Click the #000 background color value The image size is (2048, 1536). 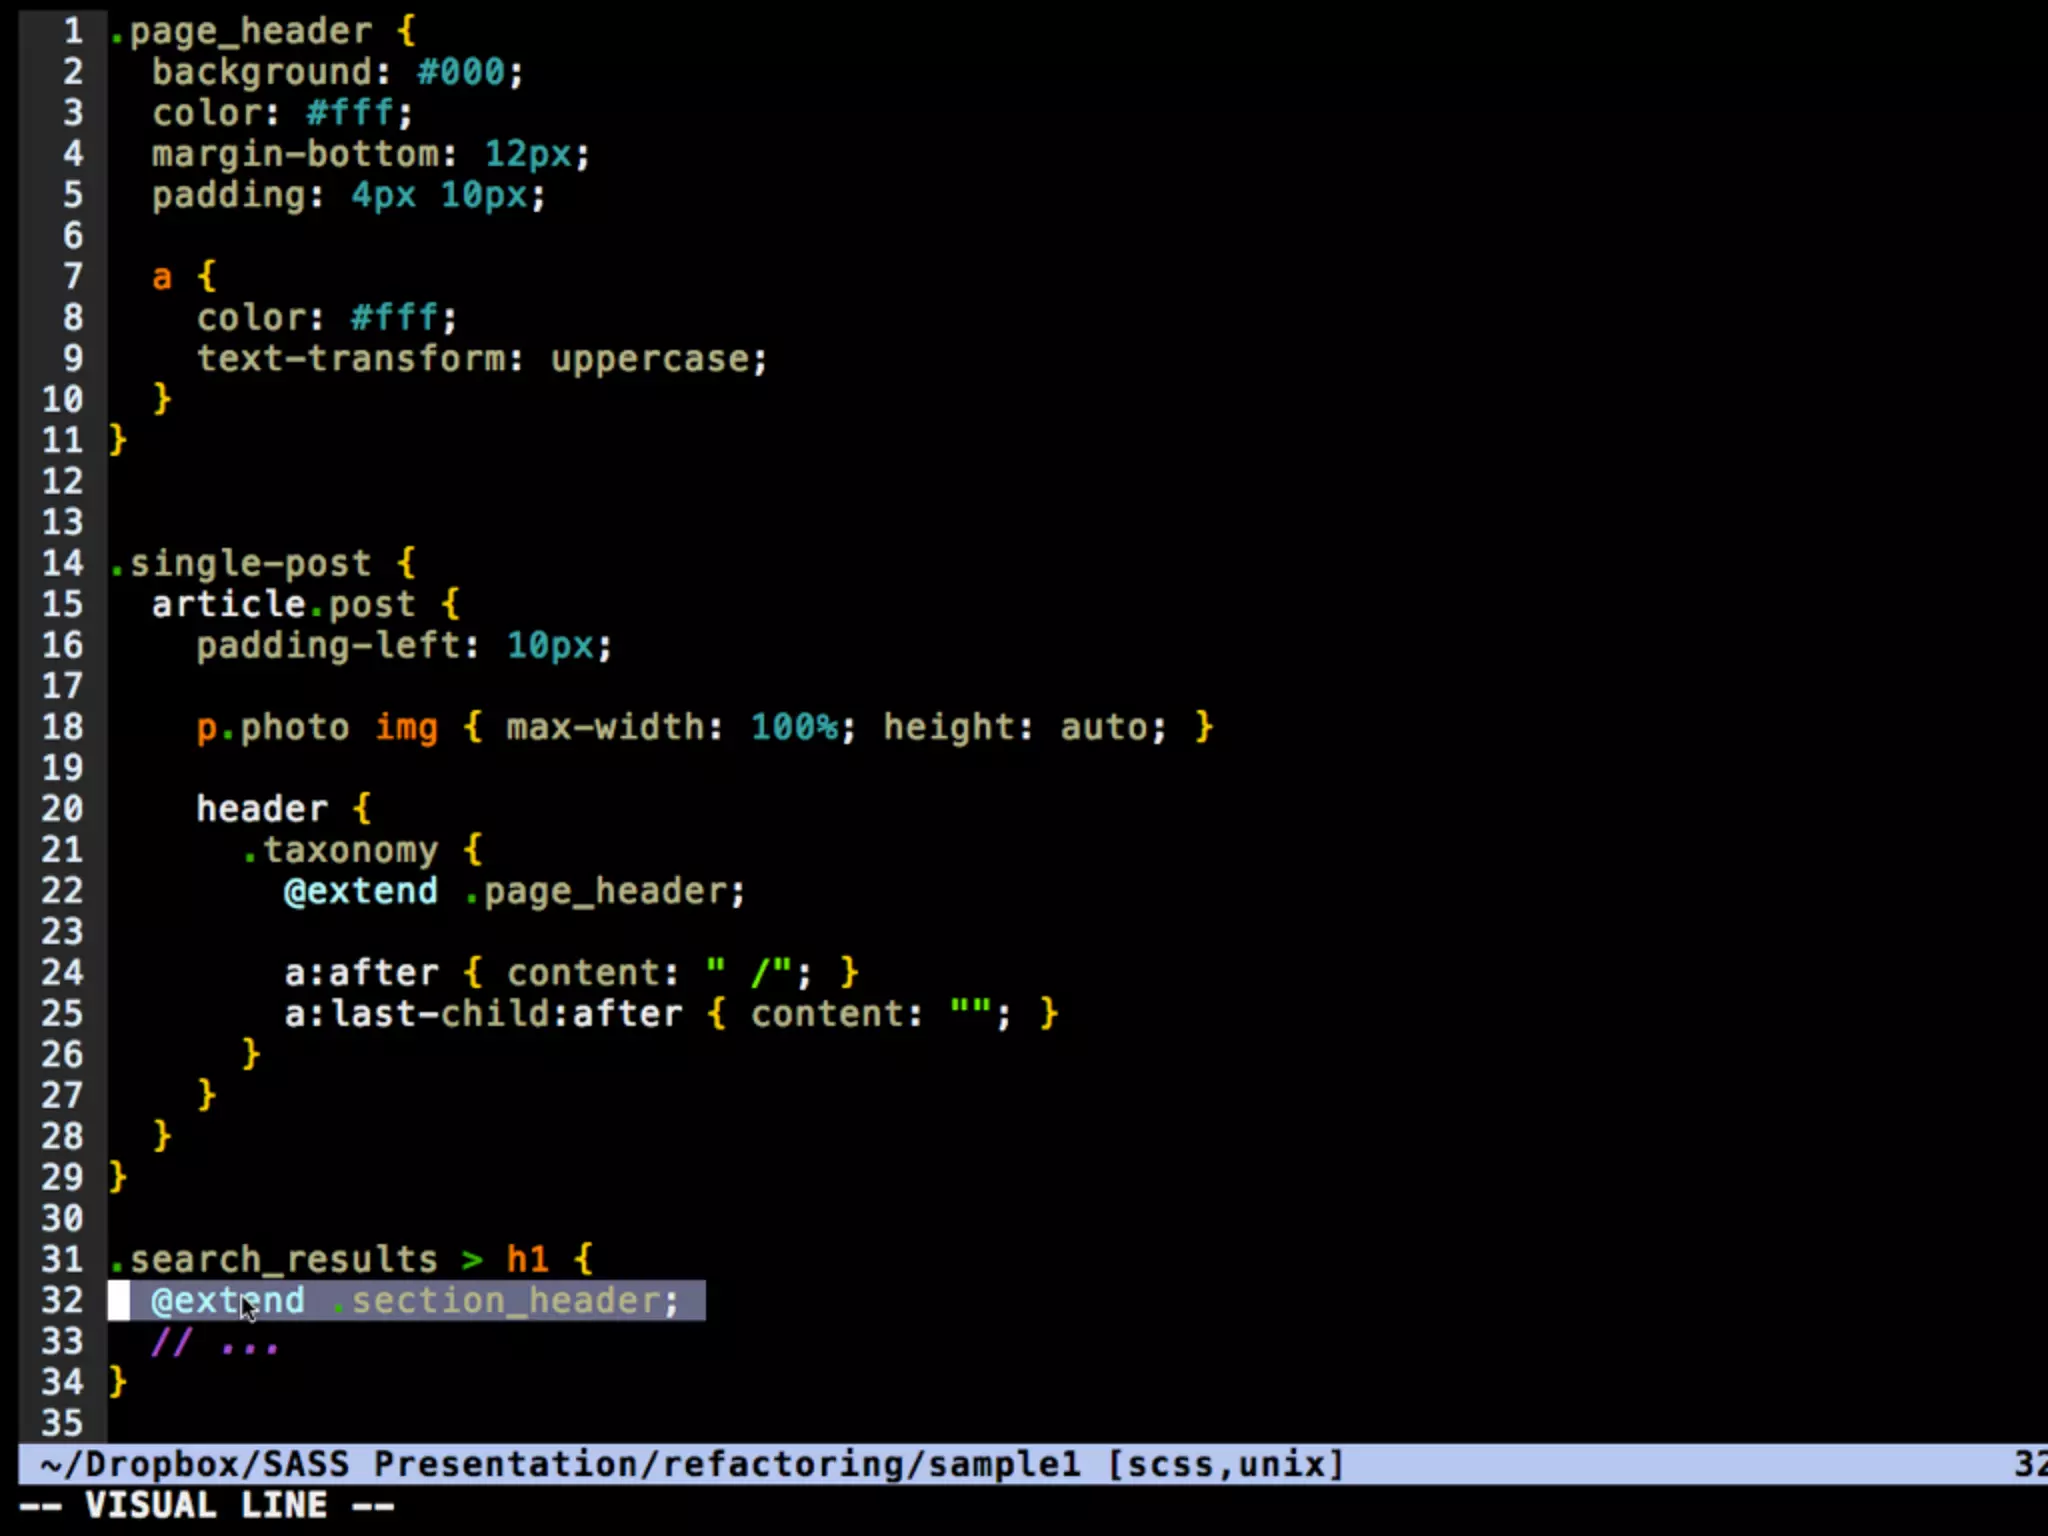(x=461, y=72)
